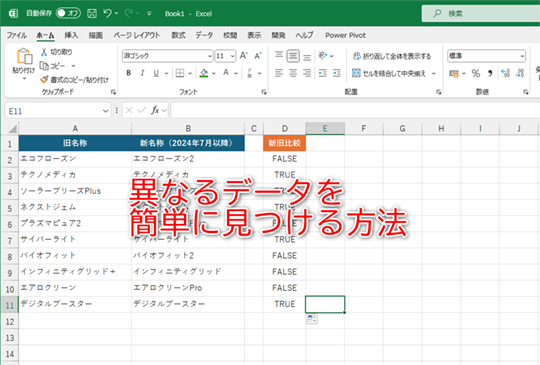
Task: Click the Percent Style icon
Action: [x=476, y=73]
